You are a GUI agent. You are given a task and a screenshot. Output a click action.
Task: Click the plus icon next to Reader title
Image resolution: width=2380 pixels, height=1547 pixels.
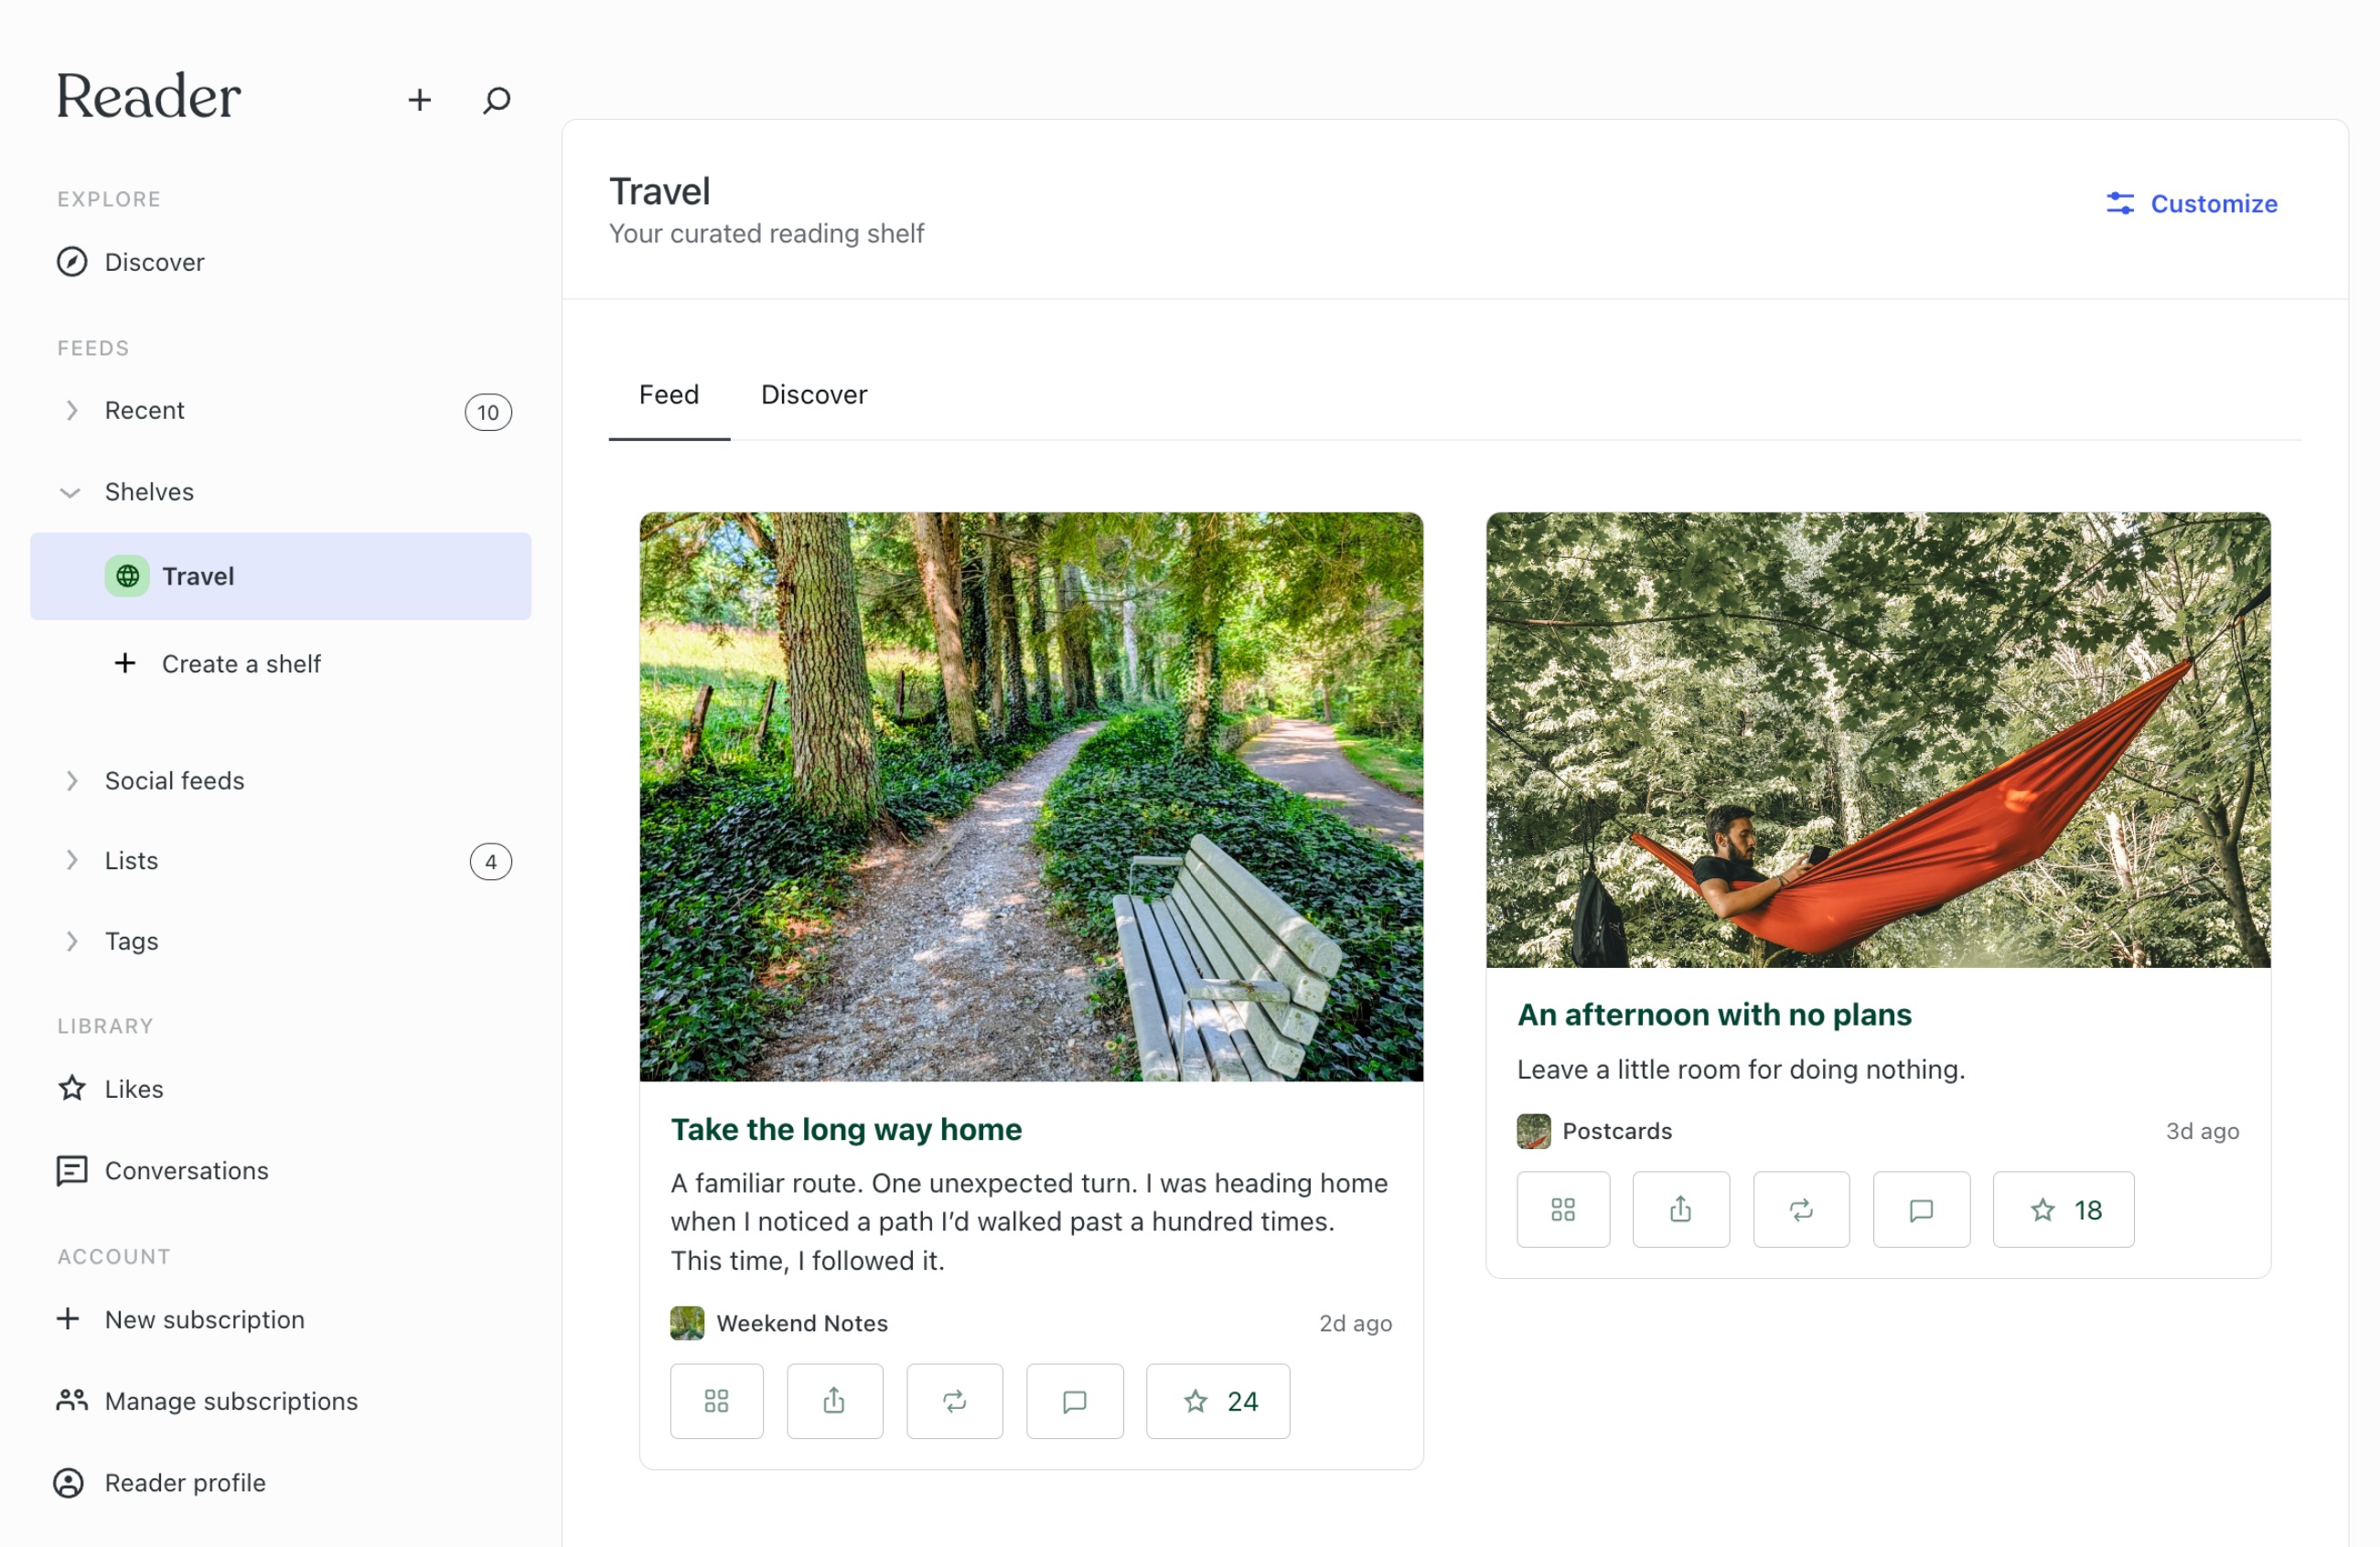(420, 99)
